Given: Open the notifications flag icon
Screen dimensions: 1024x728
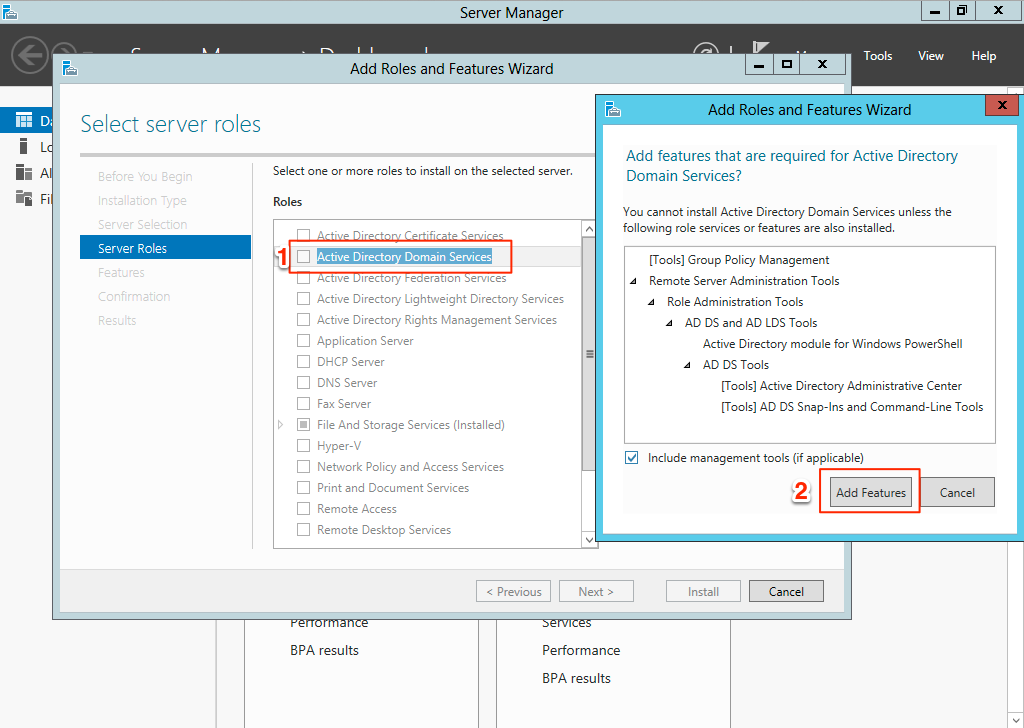Looking at the screenshot, I should [x=760, y=48].
